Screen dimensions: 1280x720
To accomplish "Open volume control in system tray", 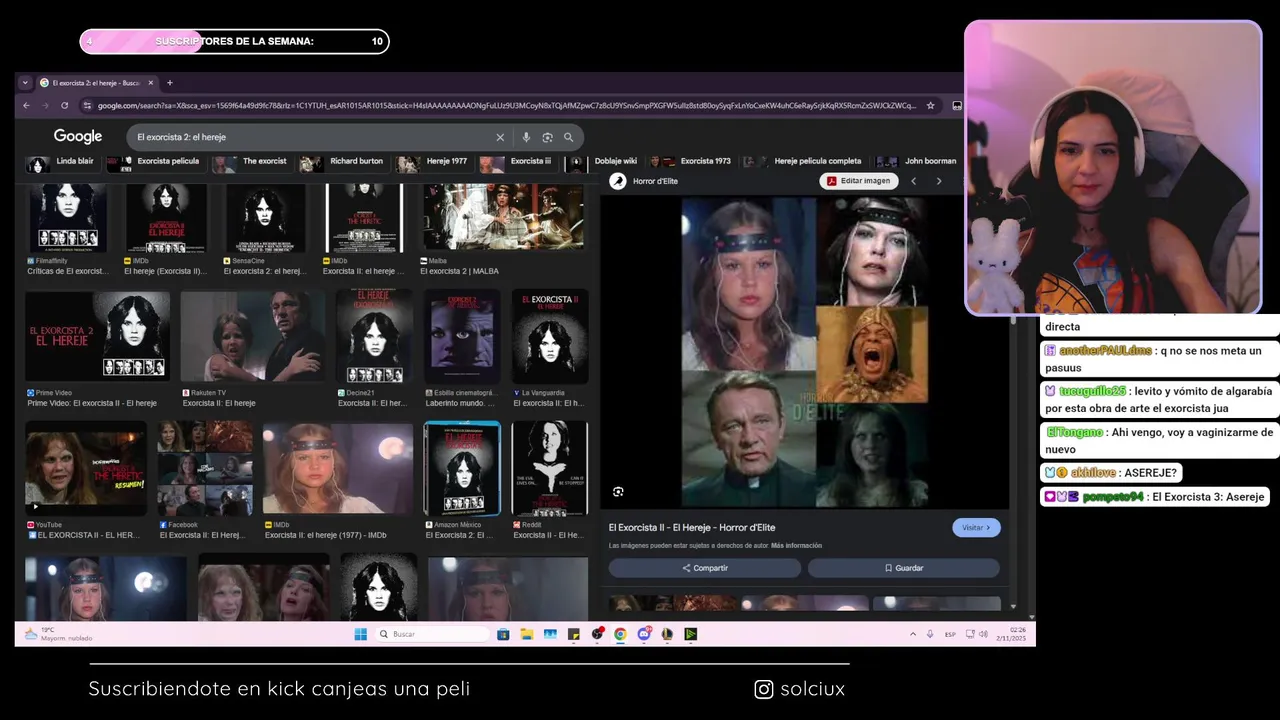I will point(984,634).
